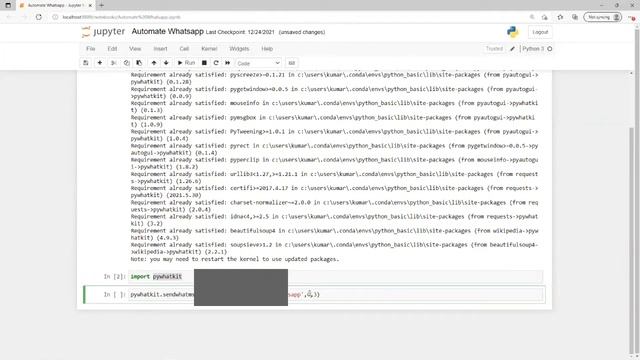The image size is (640, 360).
Task: Open the Edit menu
Action: tap(112, 49)
